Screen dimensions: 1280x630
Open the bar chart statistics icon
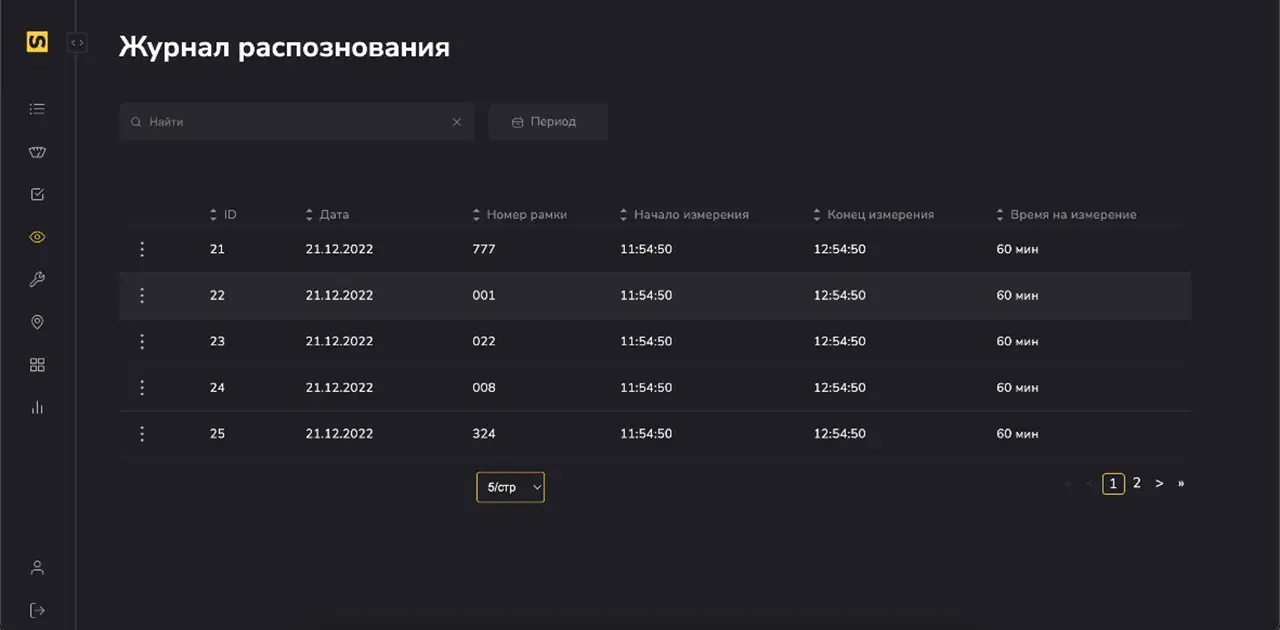(37, 407)
